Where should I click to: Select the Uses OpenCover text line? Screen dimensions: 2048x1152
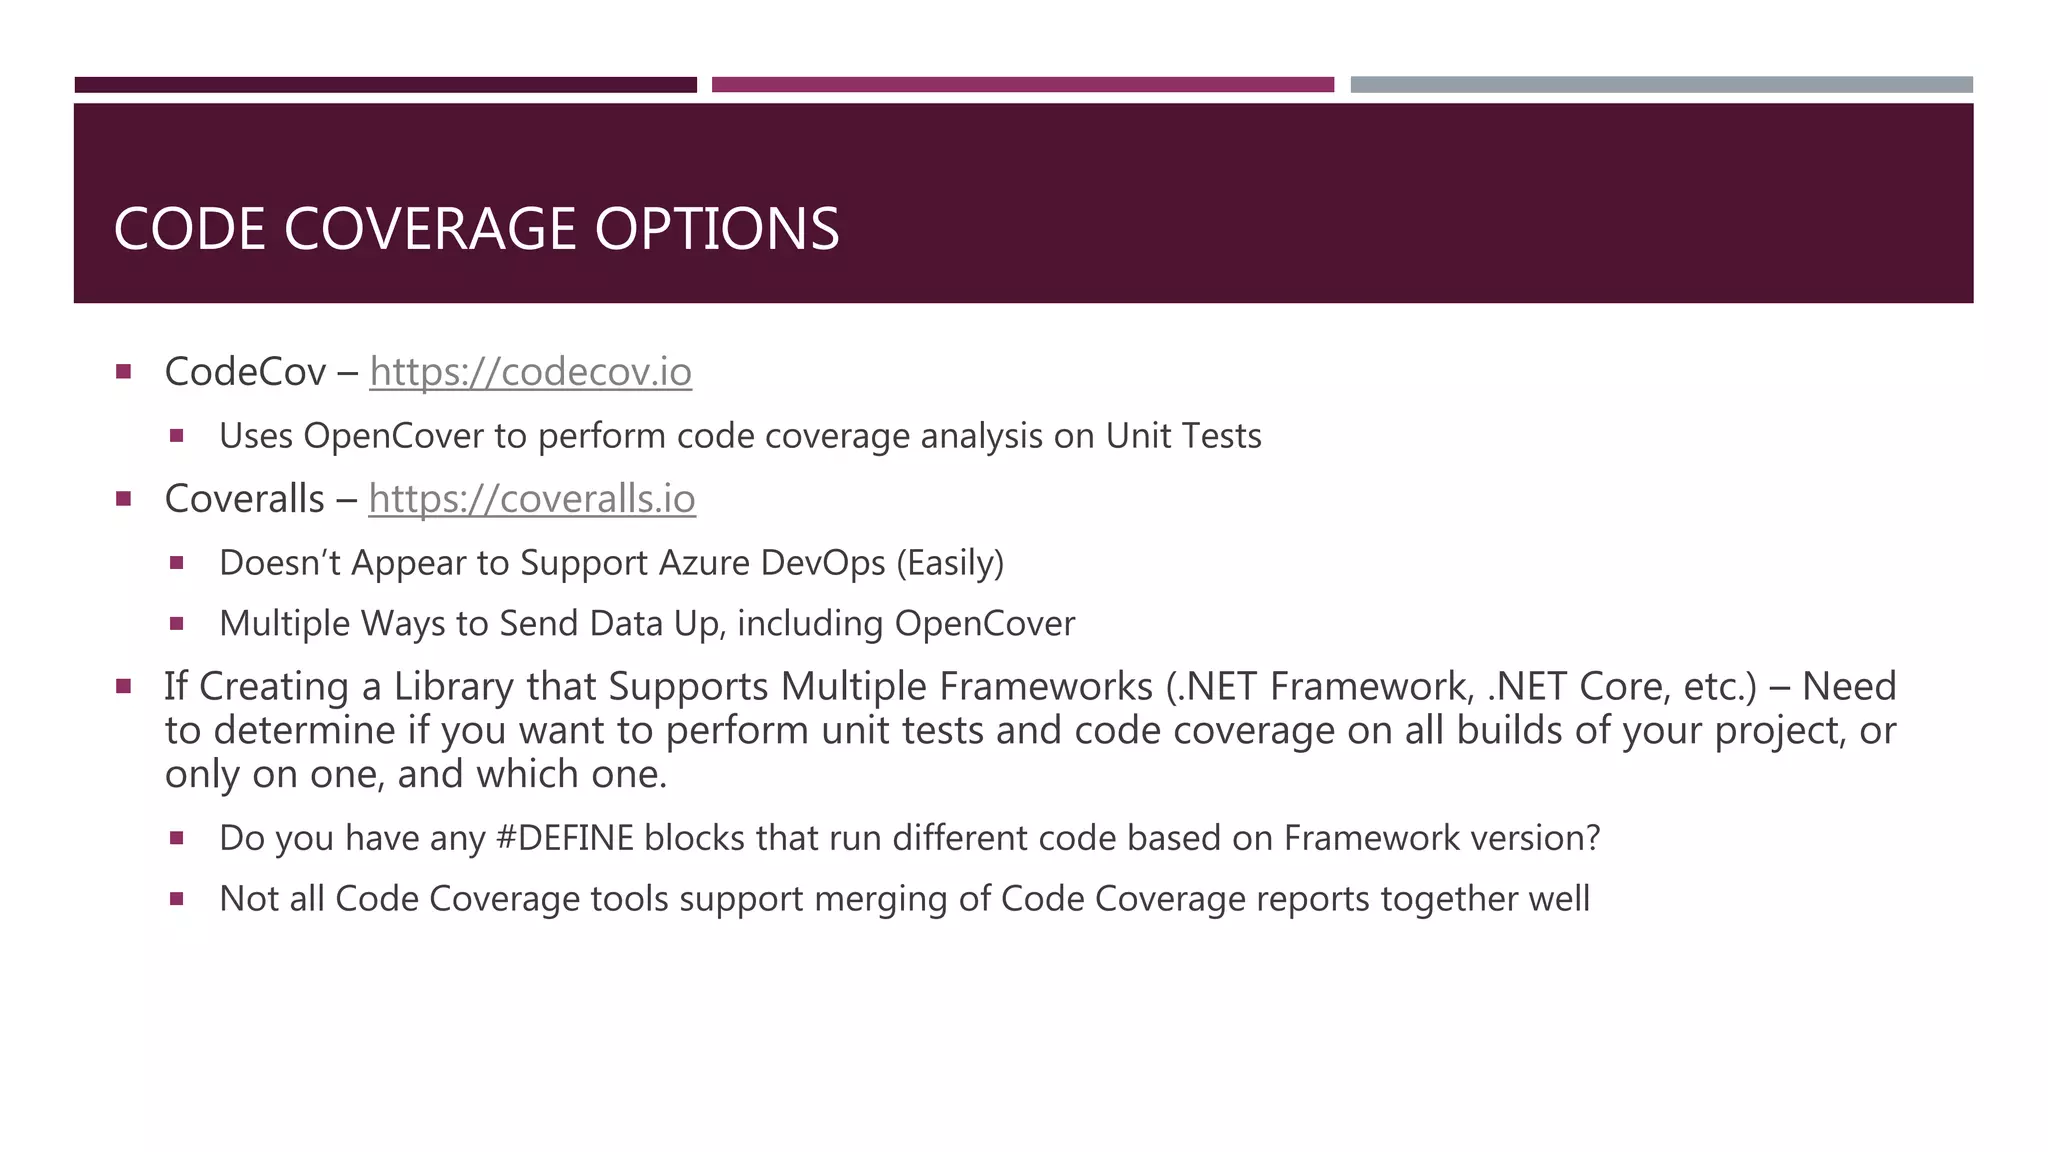(x=740, y=436)
